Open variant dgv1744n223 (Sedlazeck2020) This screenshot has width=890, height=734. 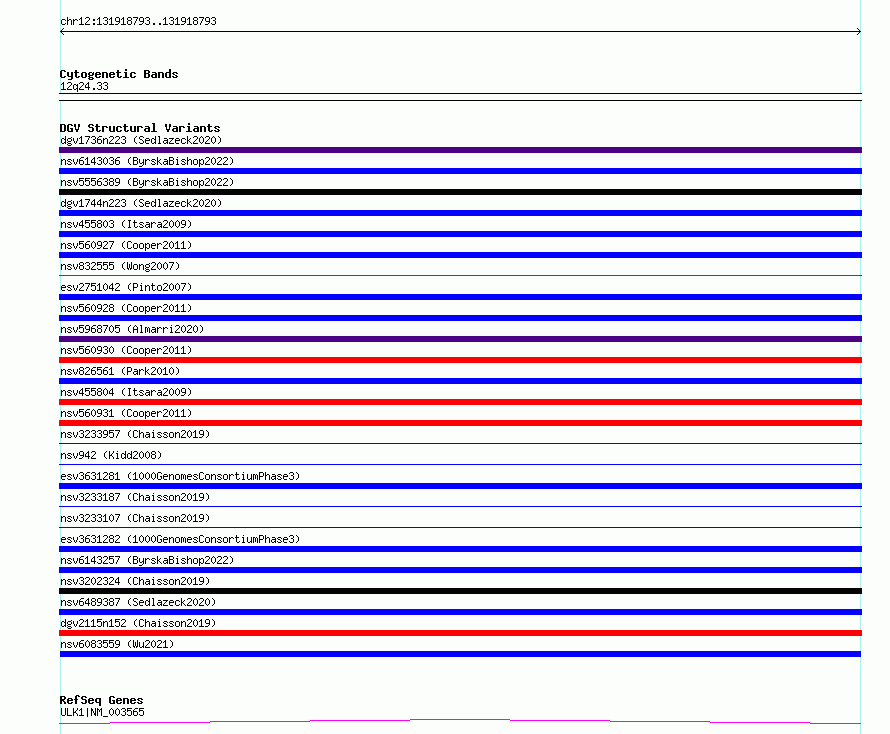[141, 203]
